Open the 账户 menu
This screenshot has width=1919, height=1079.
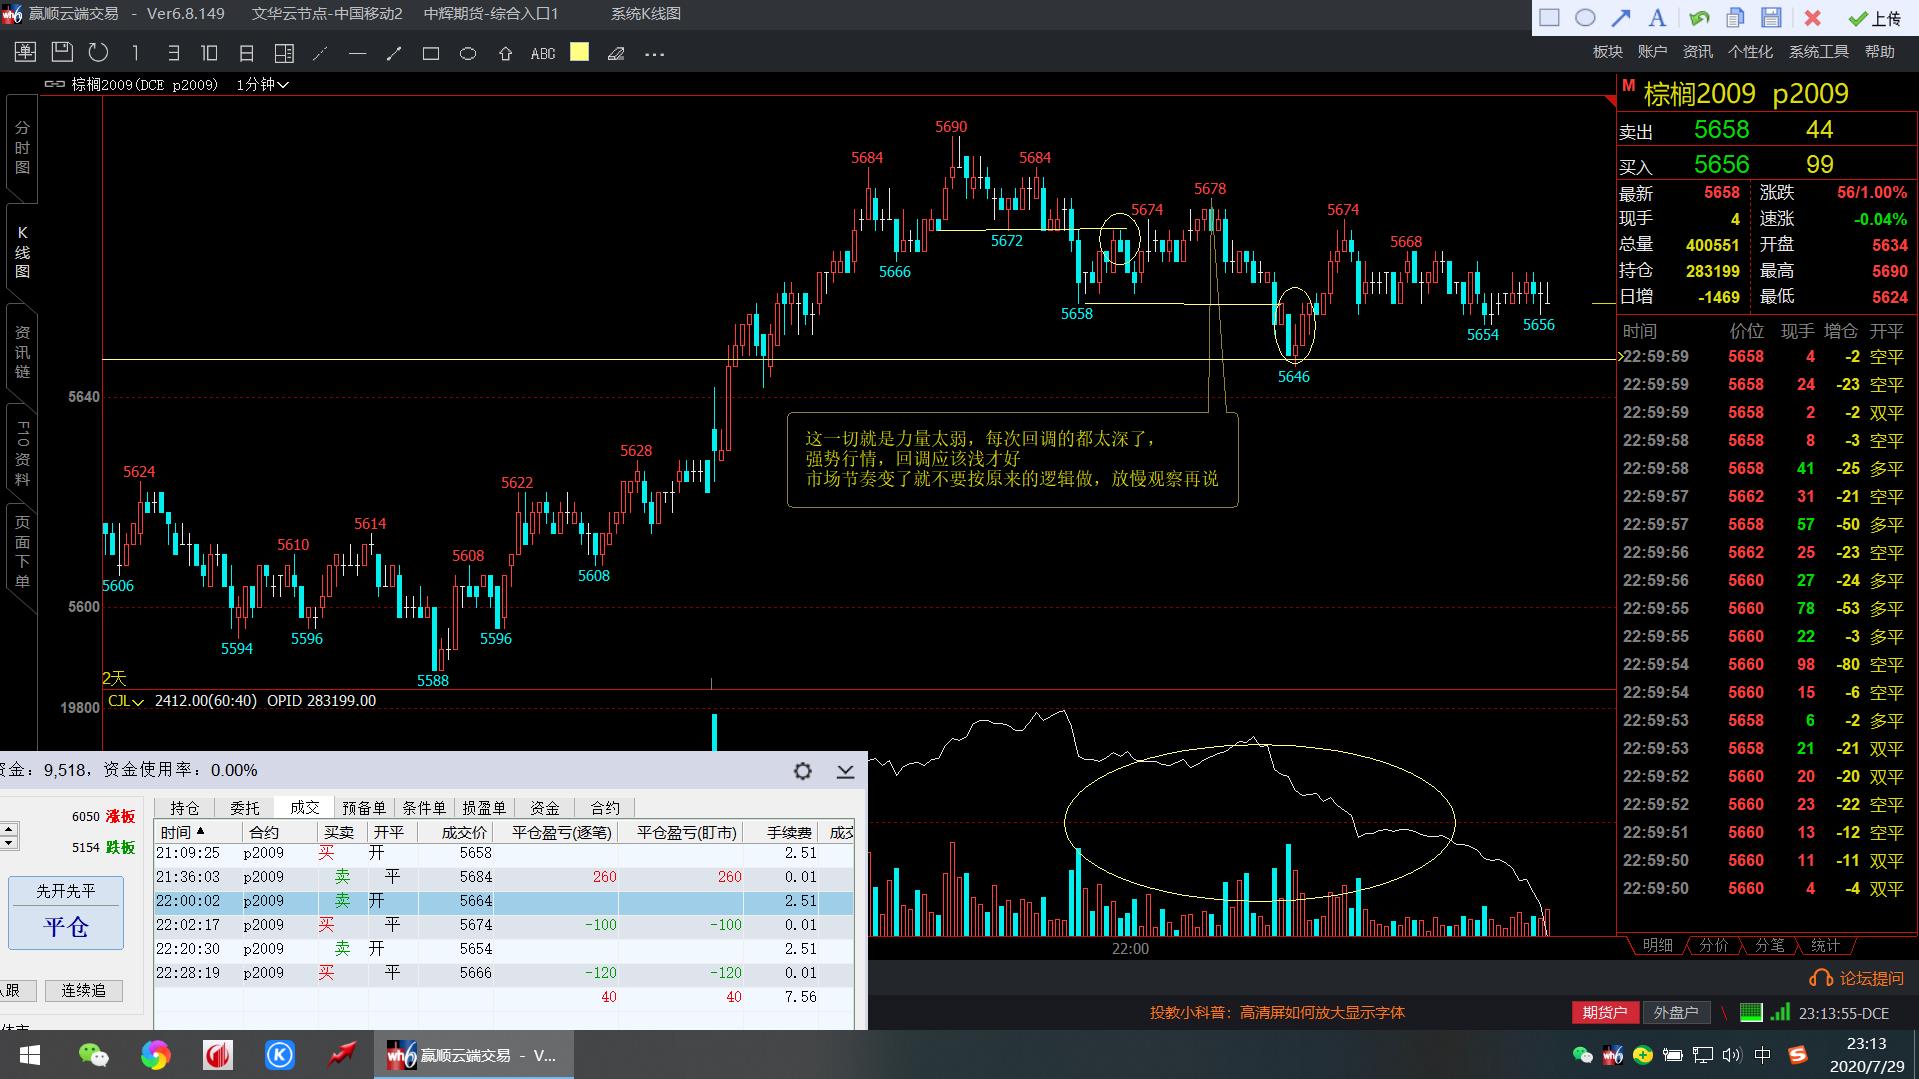click(x=1652, y=52)
